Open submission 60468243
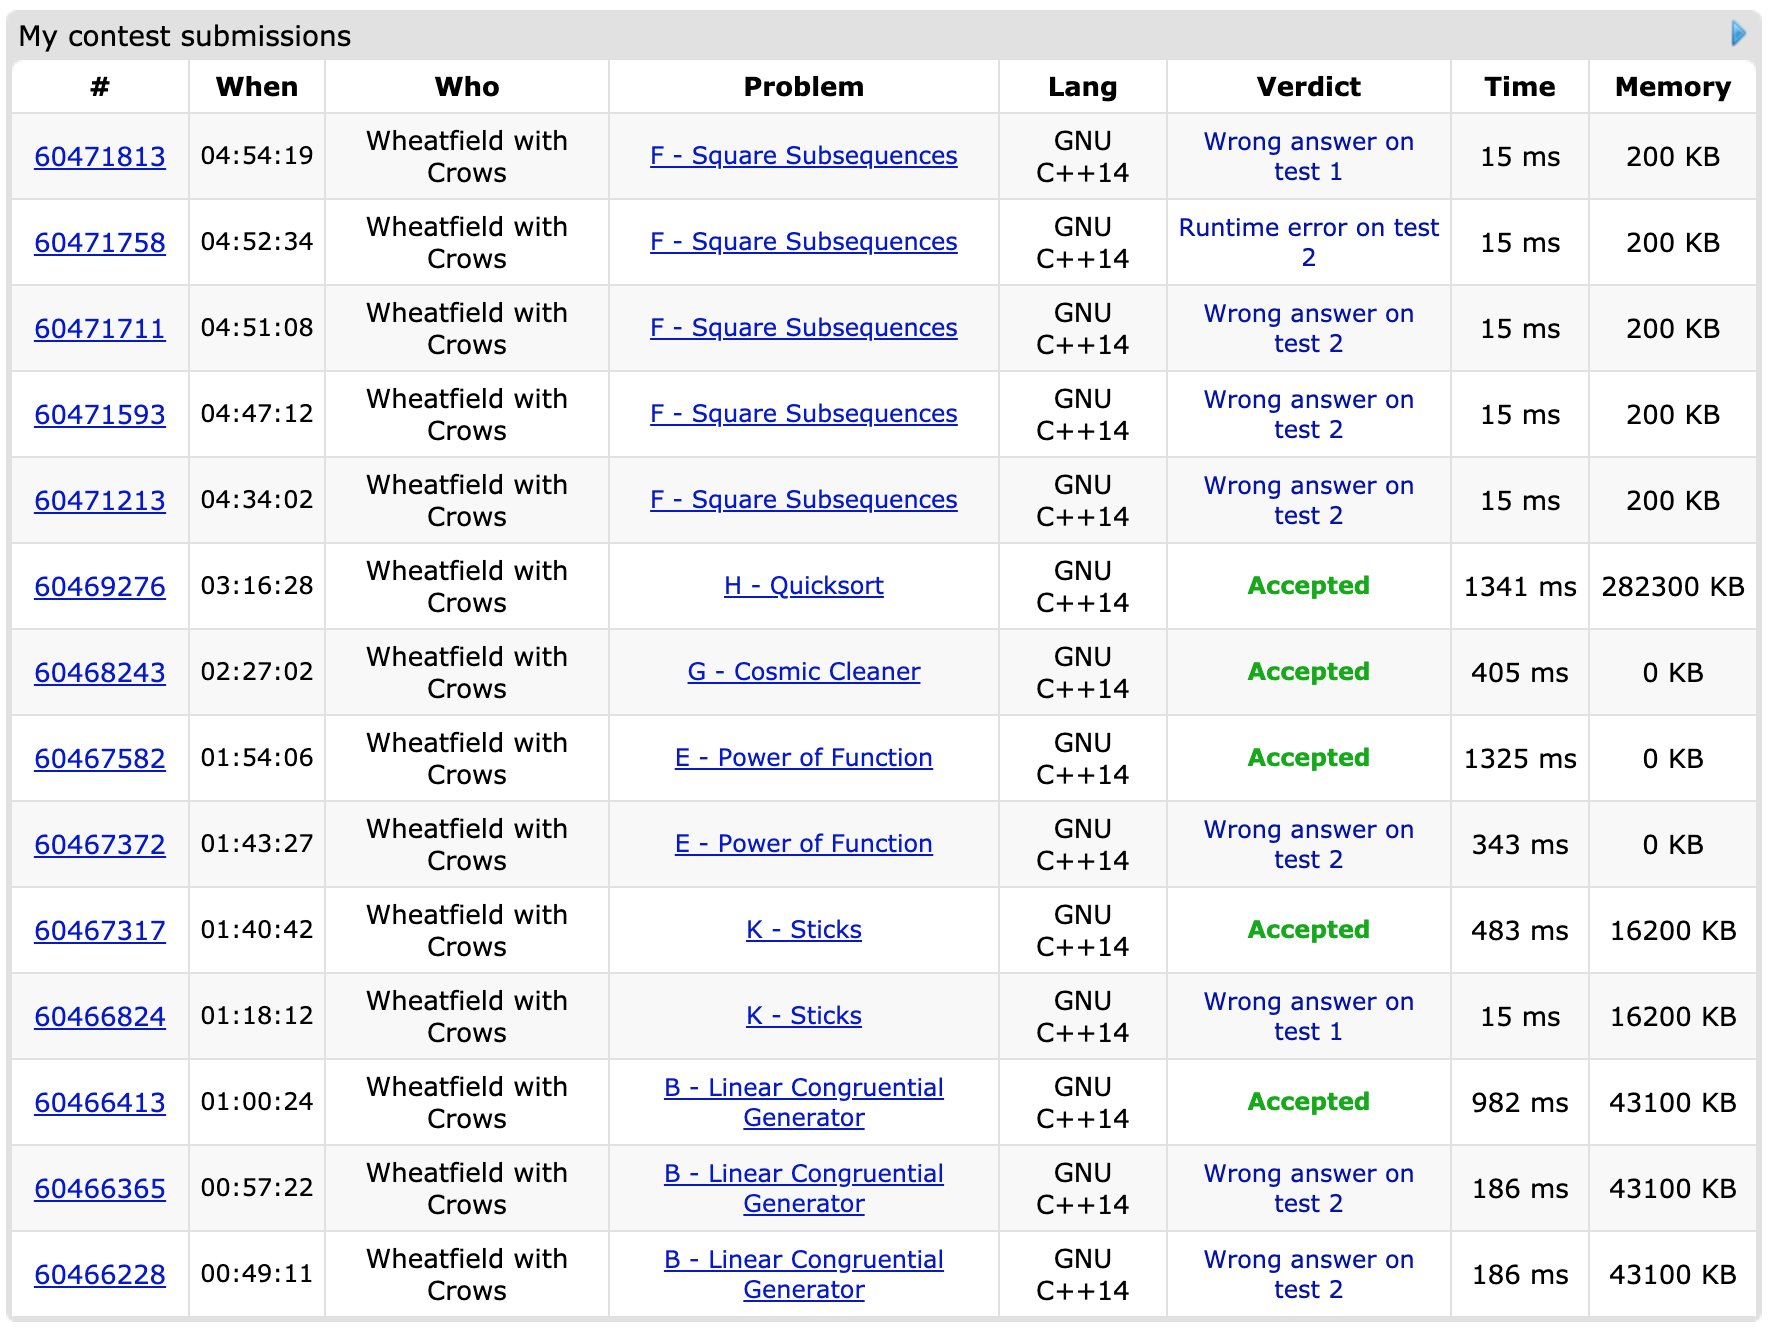1770x1330 pixels. pyautogui.click(x=100, y=673)
